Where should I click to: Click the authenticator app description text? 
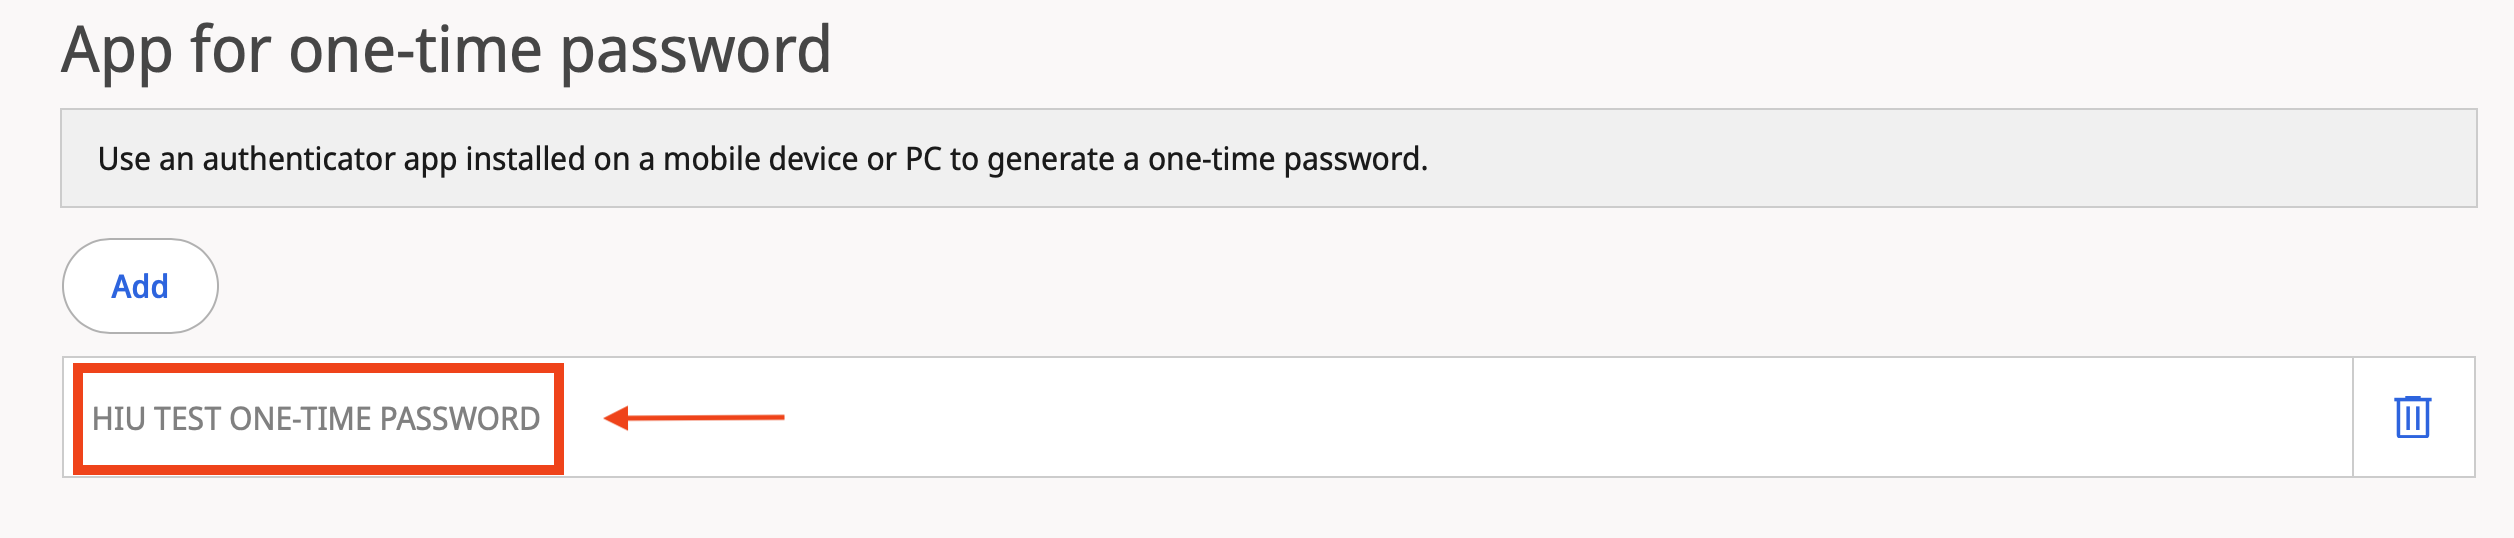click(x=762, y=159)
